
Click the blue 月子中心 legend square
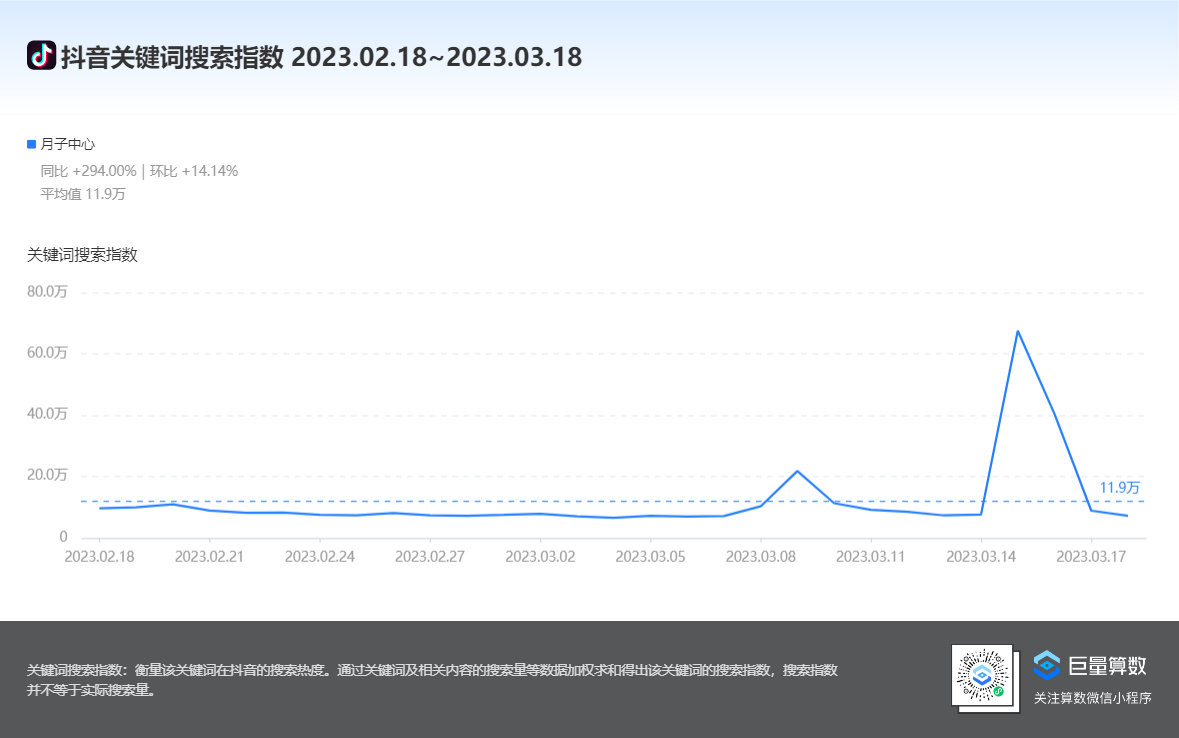point(32,144)
